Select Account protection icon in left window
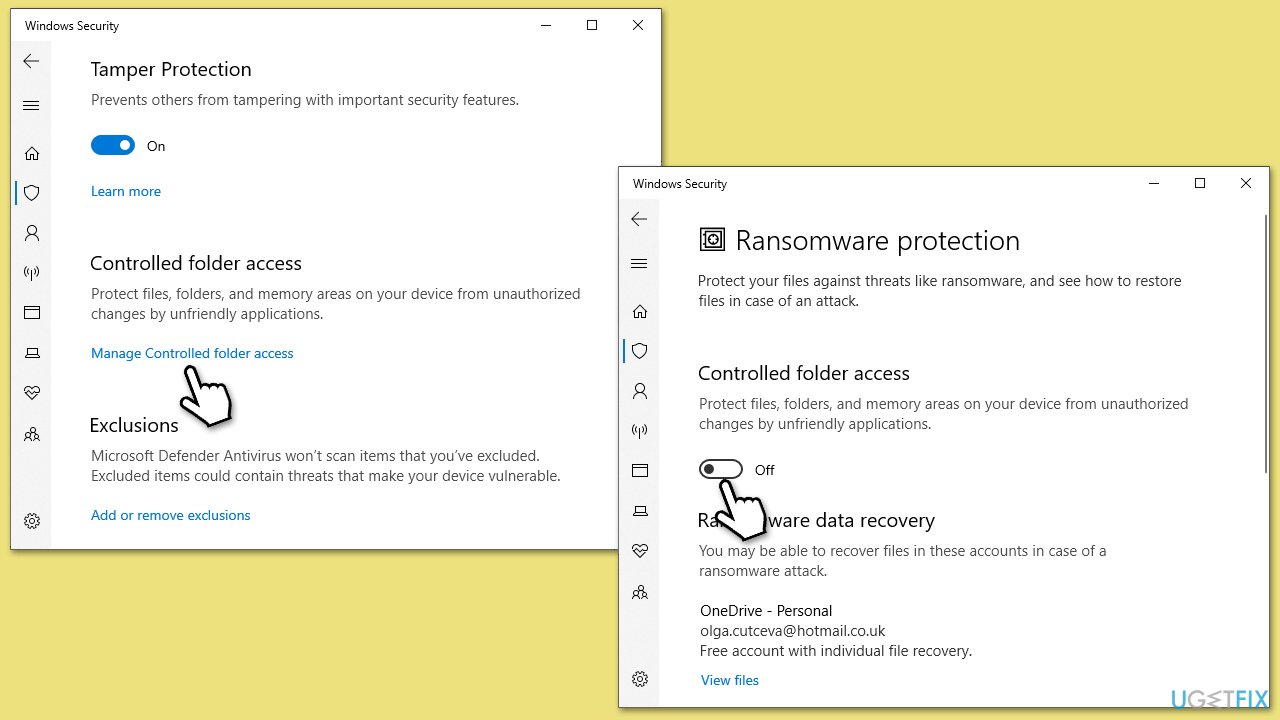The image size is (1280, 720). [x=32, y=233]
